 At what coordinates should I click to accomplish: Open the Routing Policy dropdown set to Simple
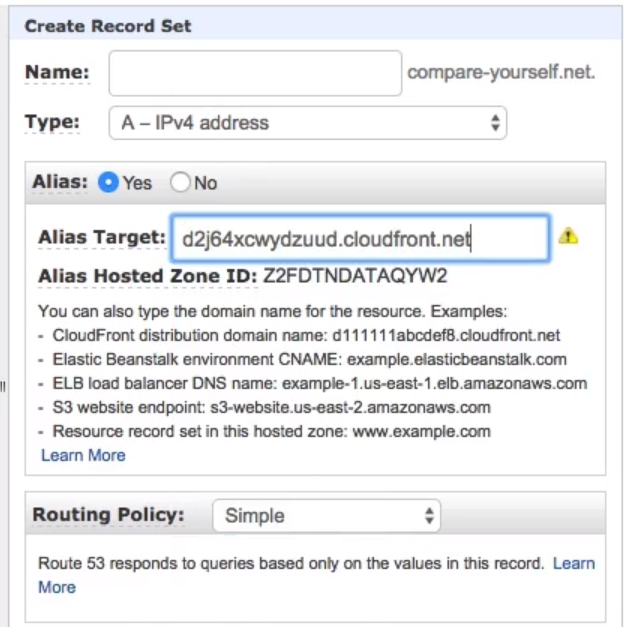[x=326, y=515]
